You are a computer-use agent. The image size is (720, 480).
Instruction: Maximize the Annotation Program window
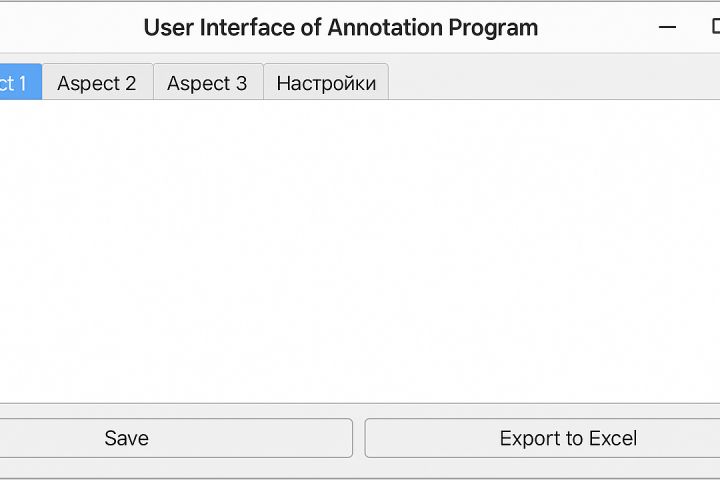pyautogui.click(x=714, y=27)
